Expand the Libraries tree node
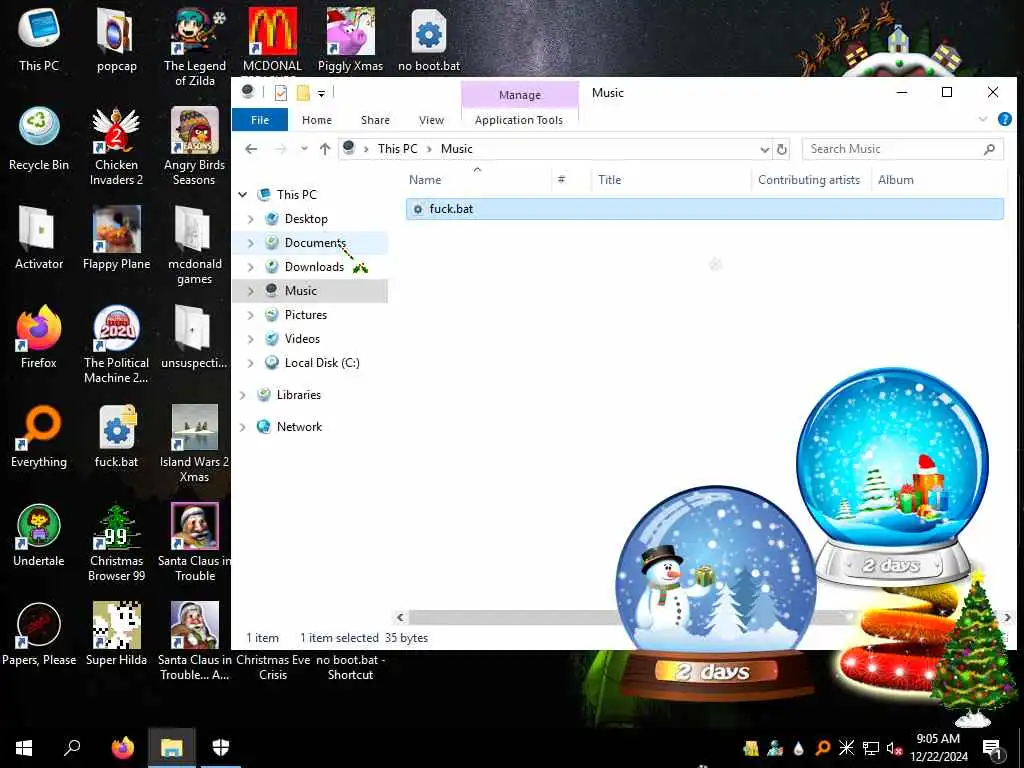The height and width of the screenshot is (768, 1024). (243, 395)
